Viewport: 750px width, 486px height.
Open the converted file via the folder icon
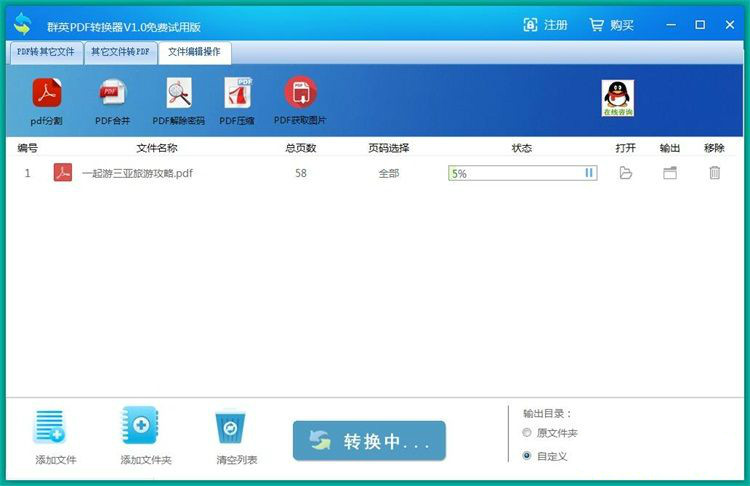click(x=626, y=173)
